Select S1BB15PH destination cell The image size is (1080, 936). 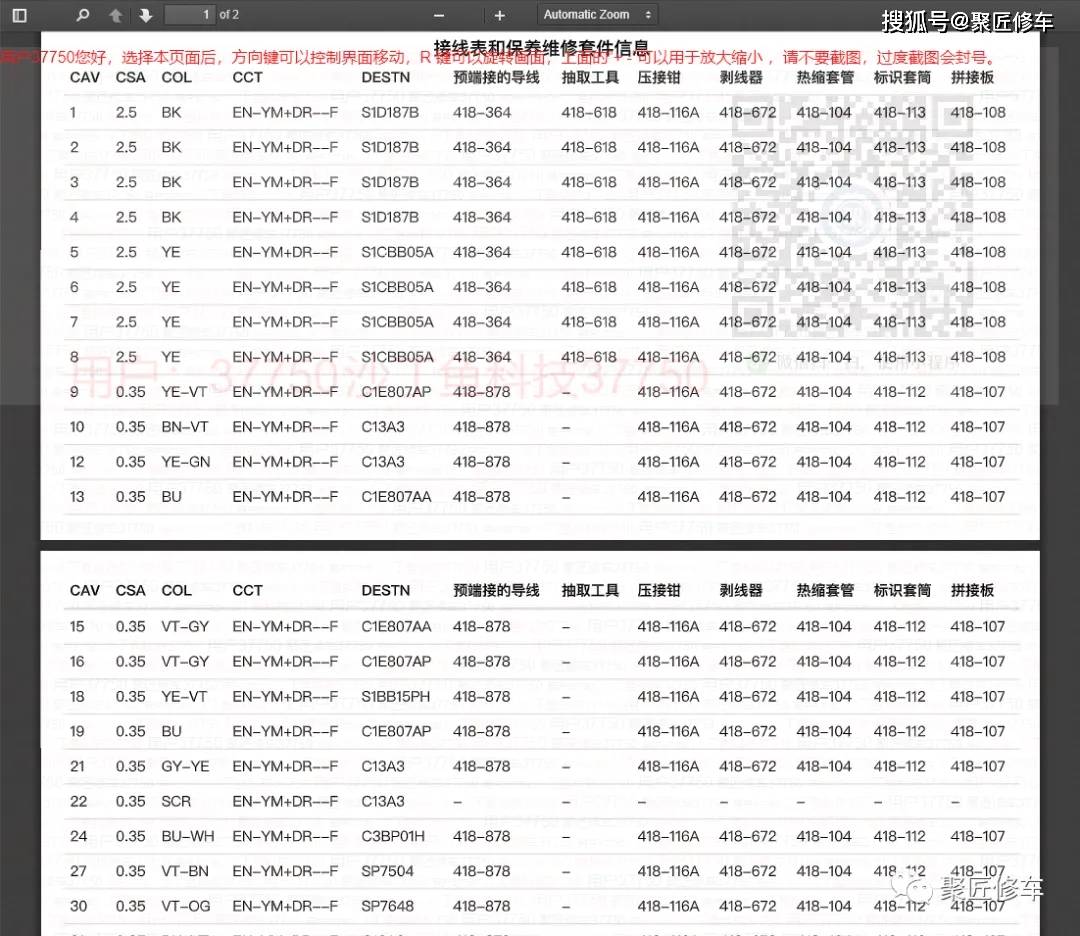point(395,696)
